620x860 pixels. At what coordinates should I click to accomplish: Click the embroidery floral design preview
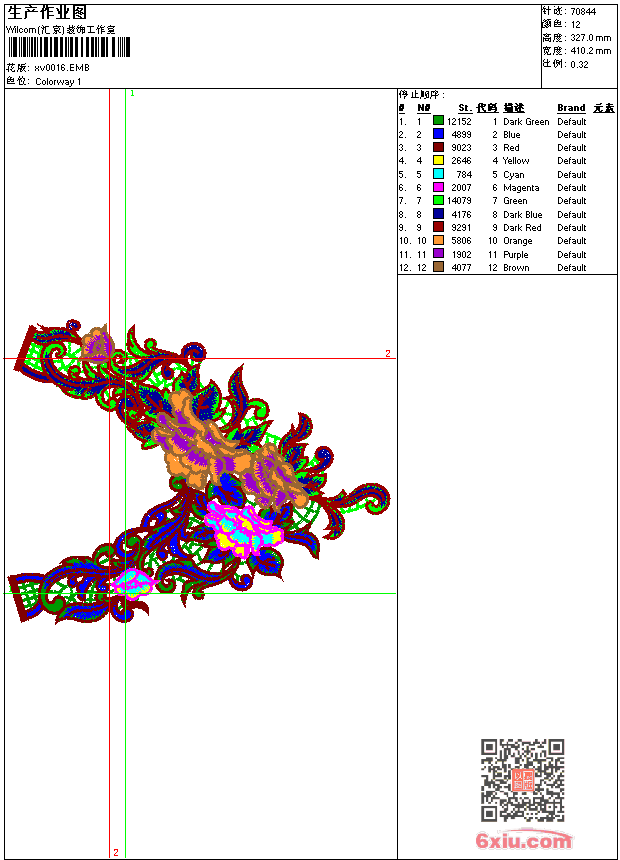[x=199, y=472]
